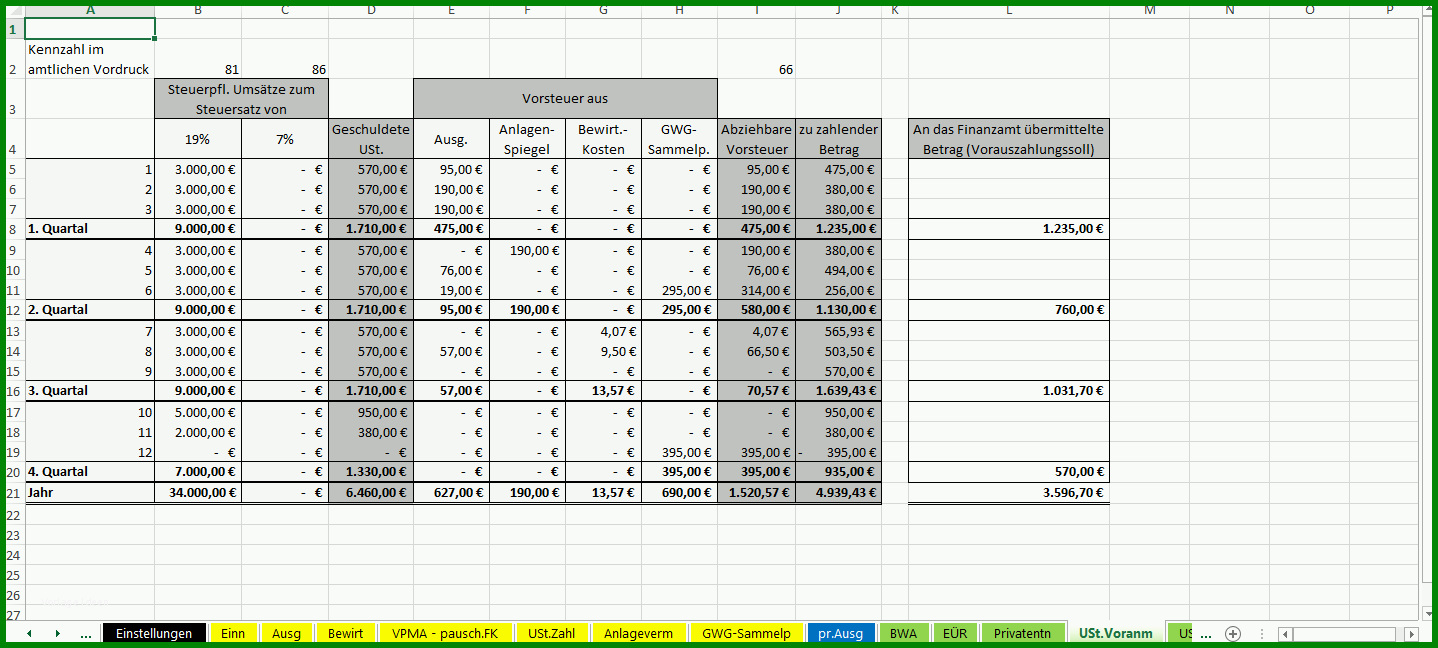Viewport: 1438px width, 648px height.
Task: Click yearly Geschuldete USt. 6.460,00 €
Action: pos(371,493)
